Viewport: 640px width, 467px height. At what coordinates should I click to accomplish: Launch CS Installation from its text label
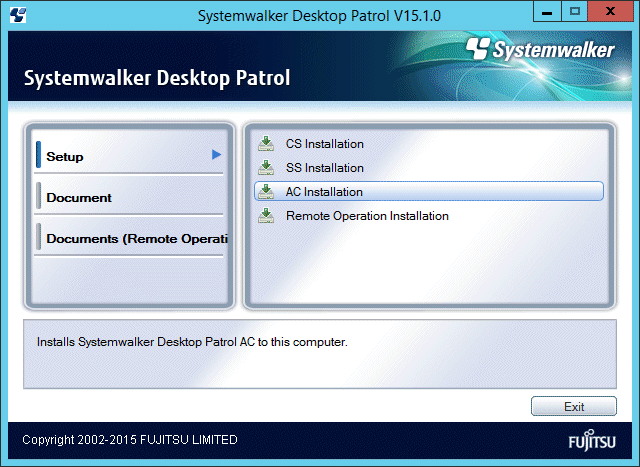click(x=324, y=144)
